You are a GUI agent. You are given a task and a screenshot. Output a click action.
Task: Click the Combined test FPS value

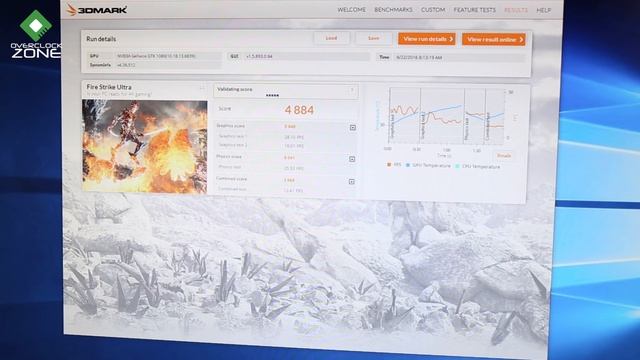tap(293, 190)
